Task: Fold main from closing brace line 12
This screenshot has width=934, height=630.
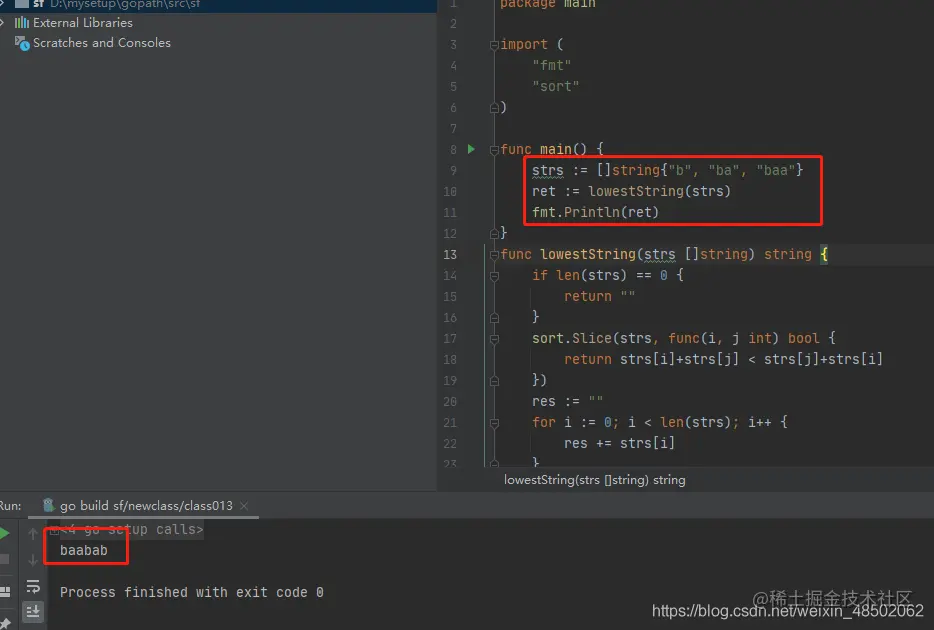Action: click(x=494, y=233)
